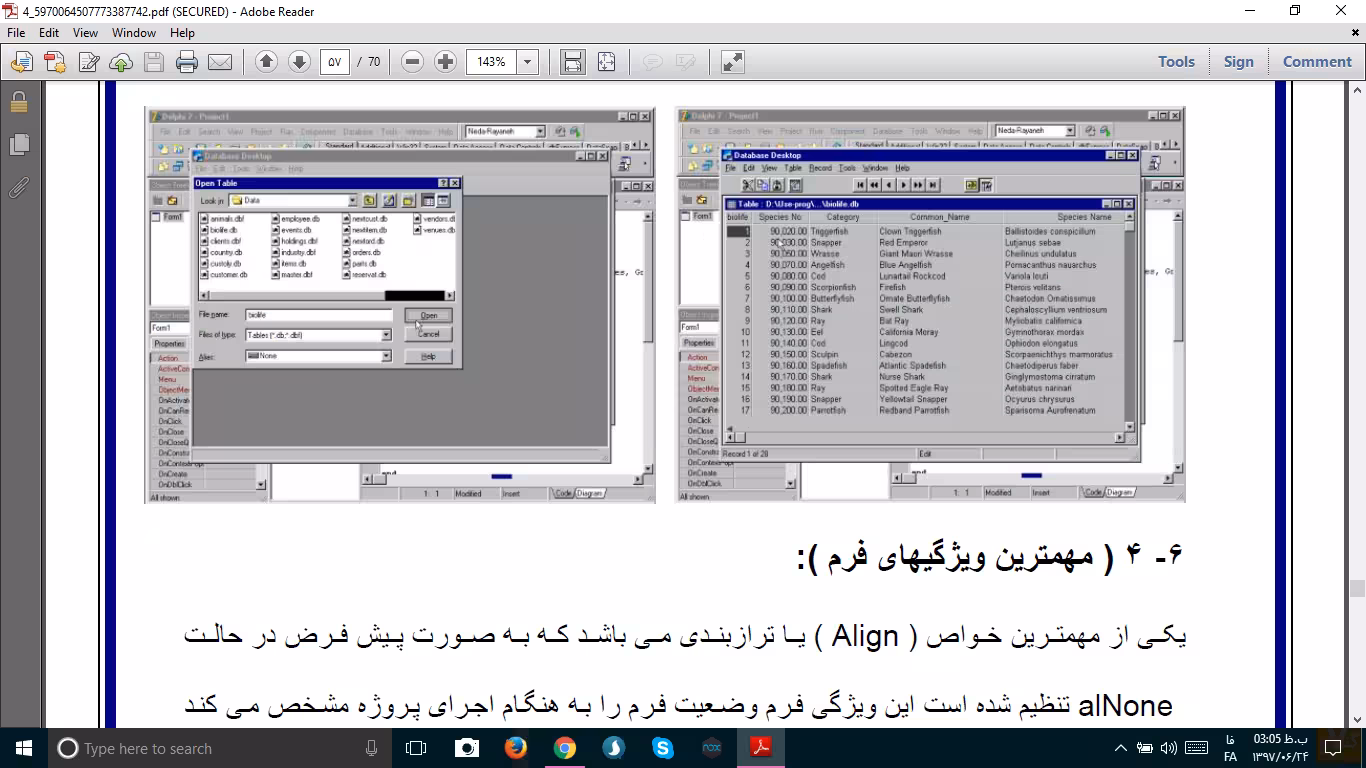This screenshot has height=768, width=1366.
Task: Show attachments paperclip sidebar panel
Action: (x=18, y=187)
